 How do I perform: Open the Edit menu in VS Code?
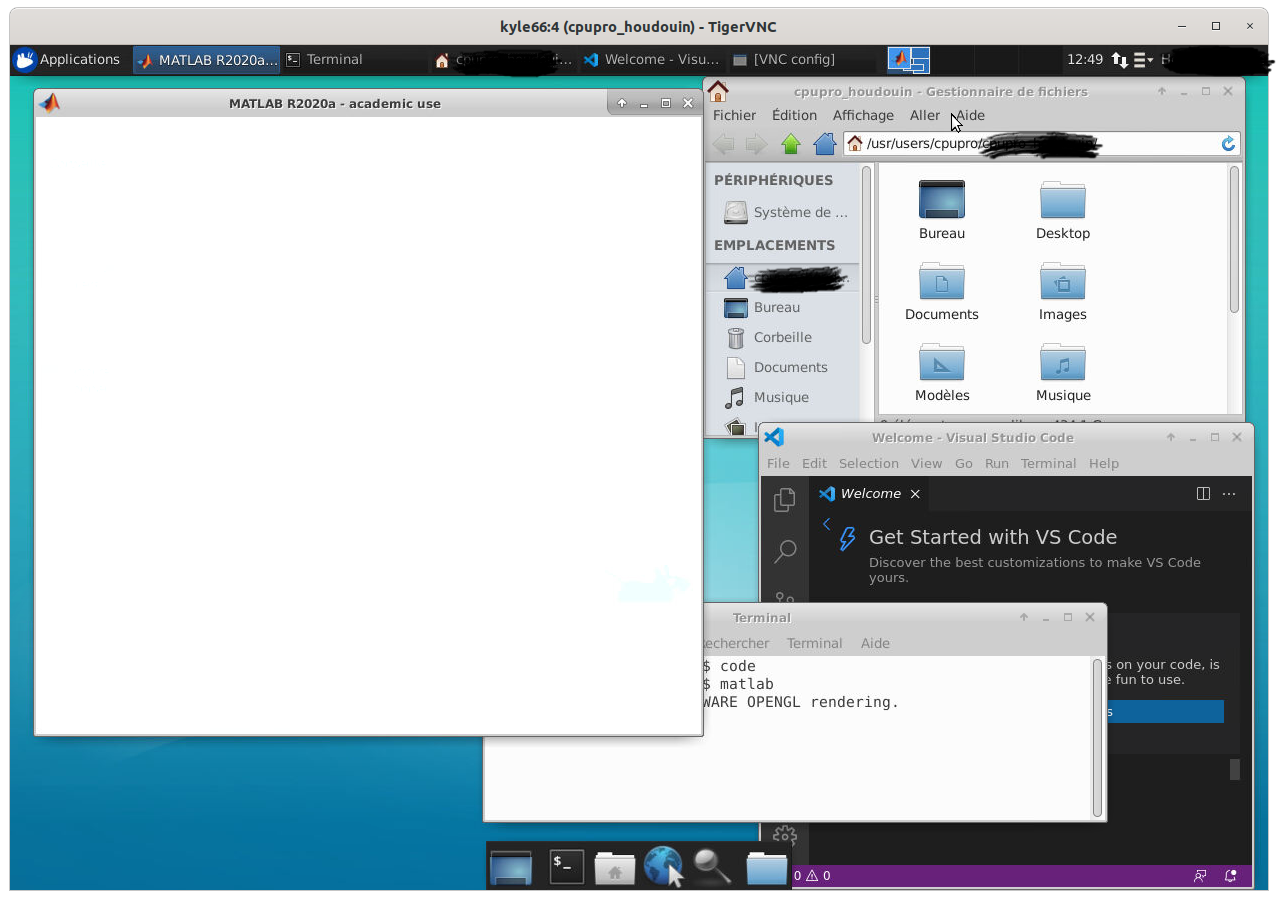(814, 463)
